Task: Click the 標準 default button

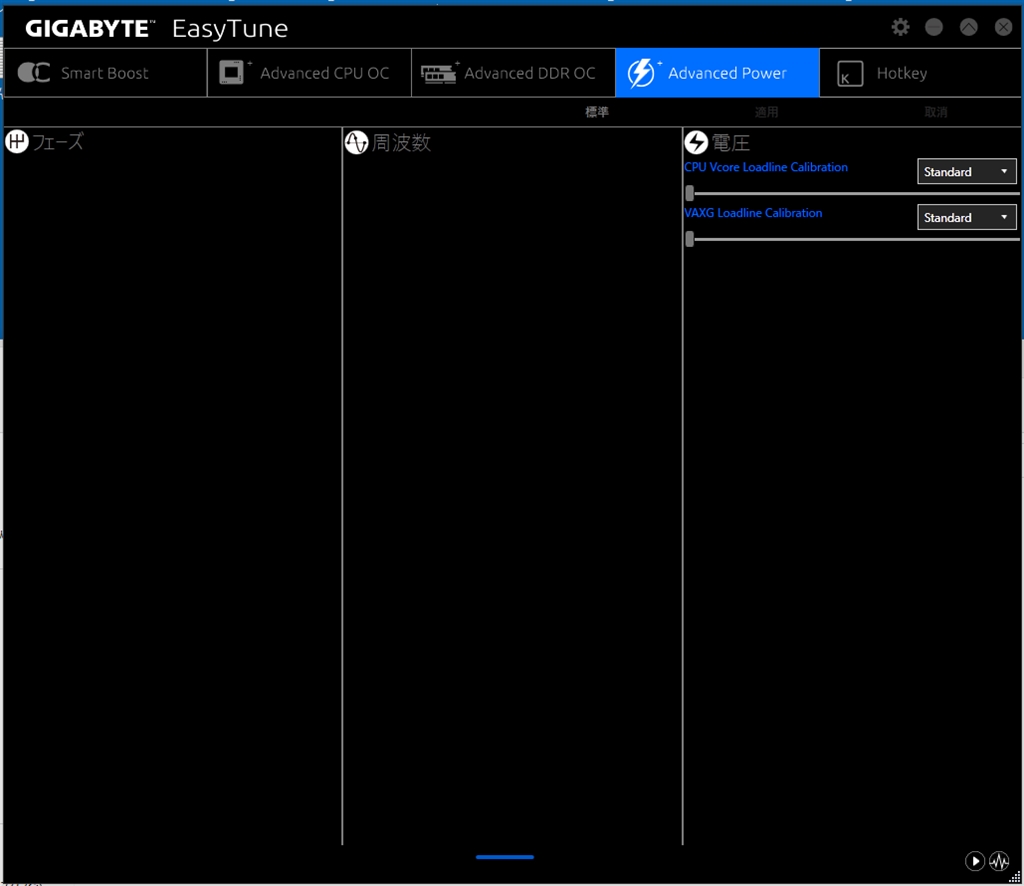Action: click(597, 112)
